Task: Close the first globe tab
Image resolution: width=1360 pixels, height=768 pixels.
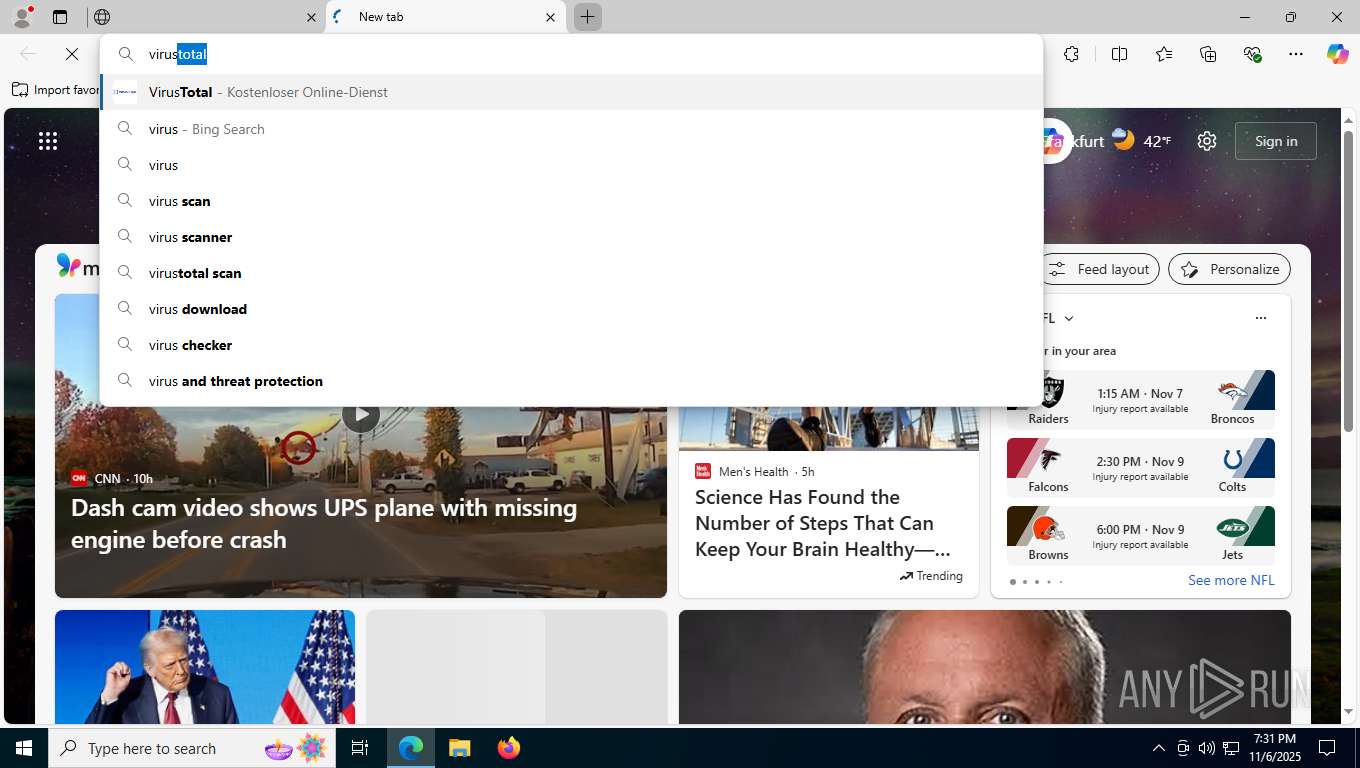Action: (311, 17)
